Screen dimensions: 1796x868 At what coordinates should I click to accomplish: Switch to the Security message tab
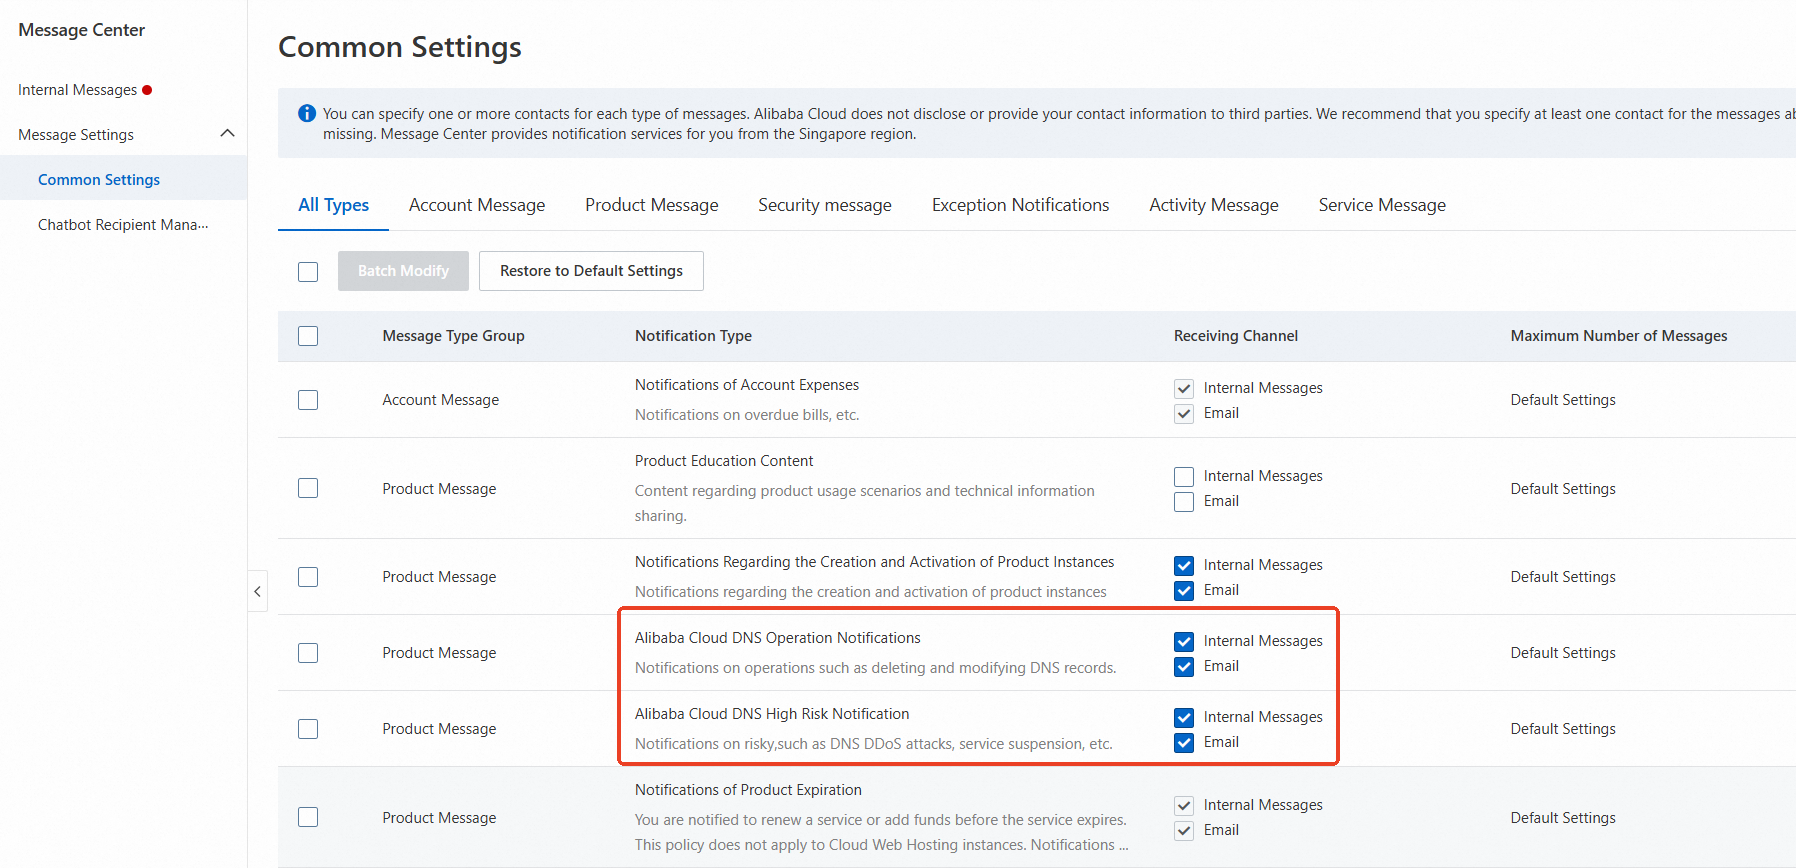(824, 205)
